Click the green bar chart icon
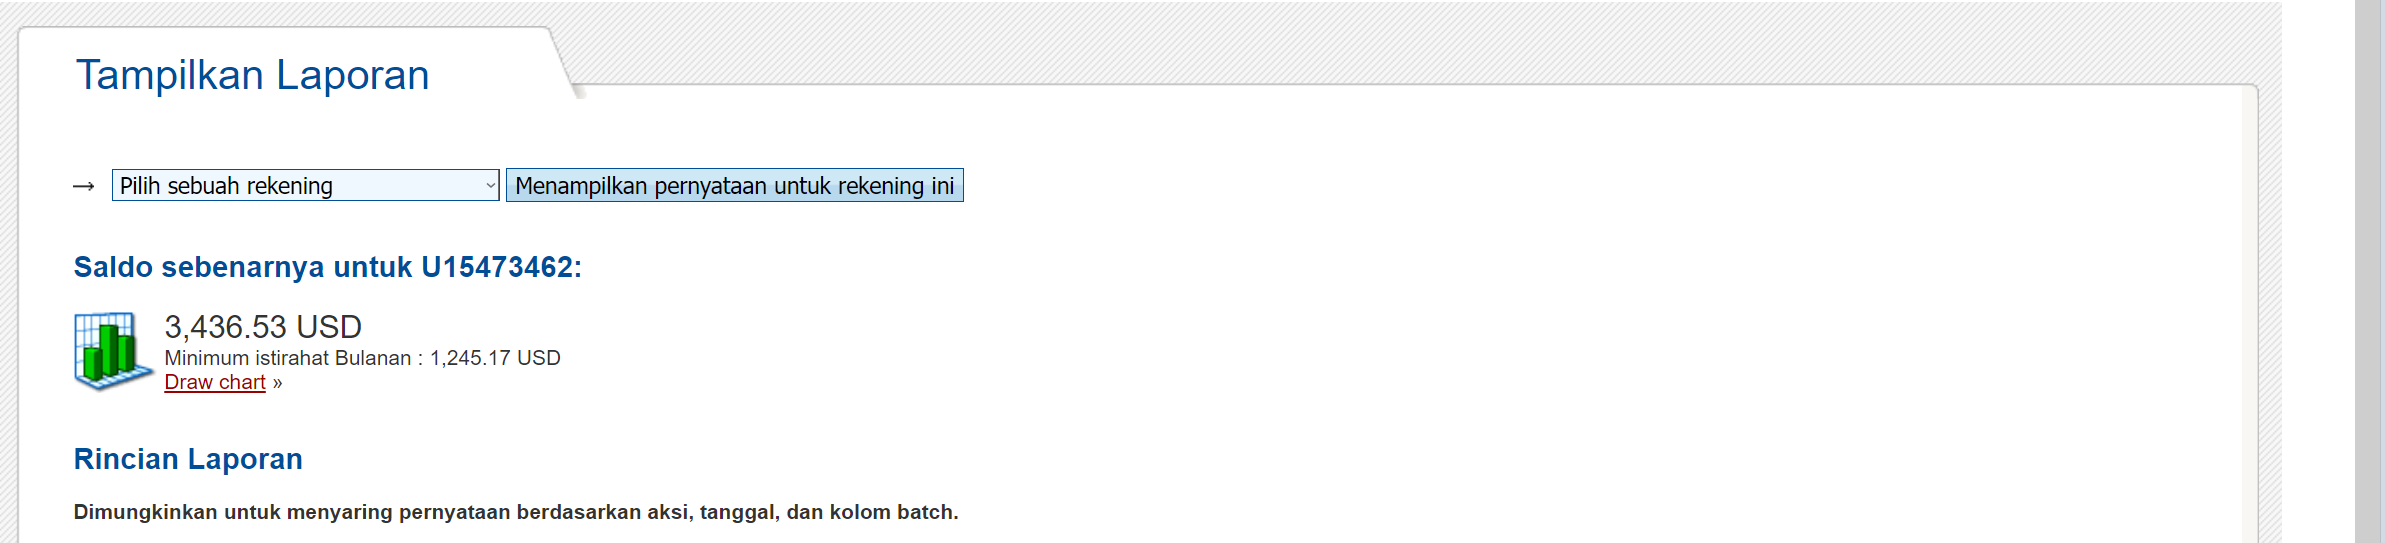The width and height of the screenshot is (2385, 543). [x=114, y=351]
